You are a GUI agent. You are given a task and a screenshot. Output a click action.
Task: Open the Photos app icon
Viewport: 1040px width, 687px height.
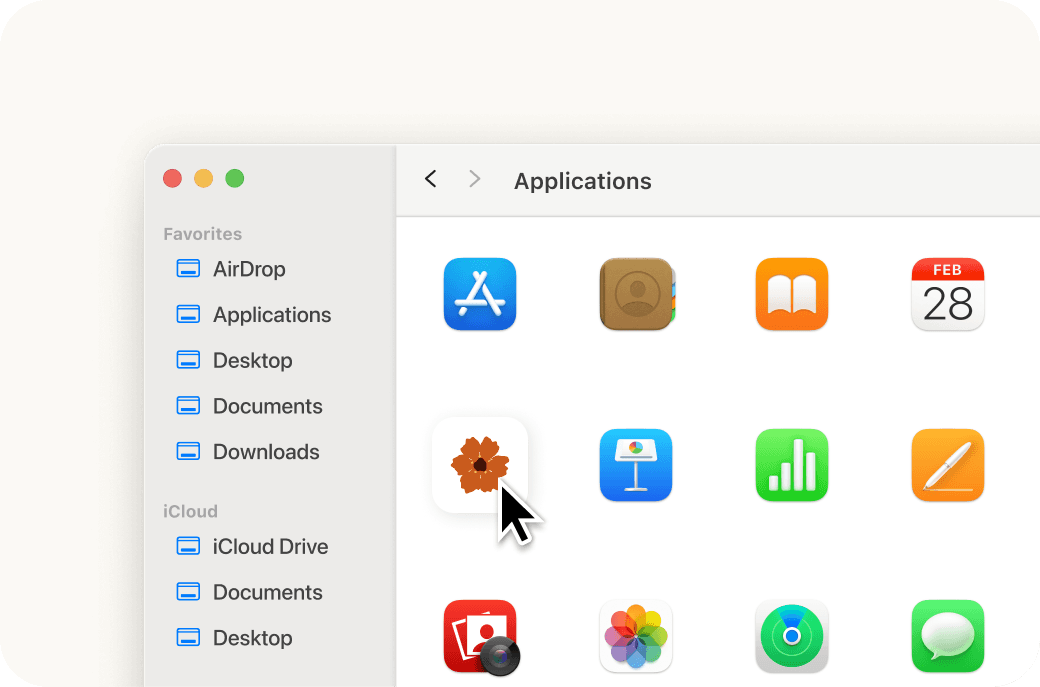(x=635, y=636)
